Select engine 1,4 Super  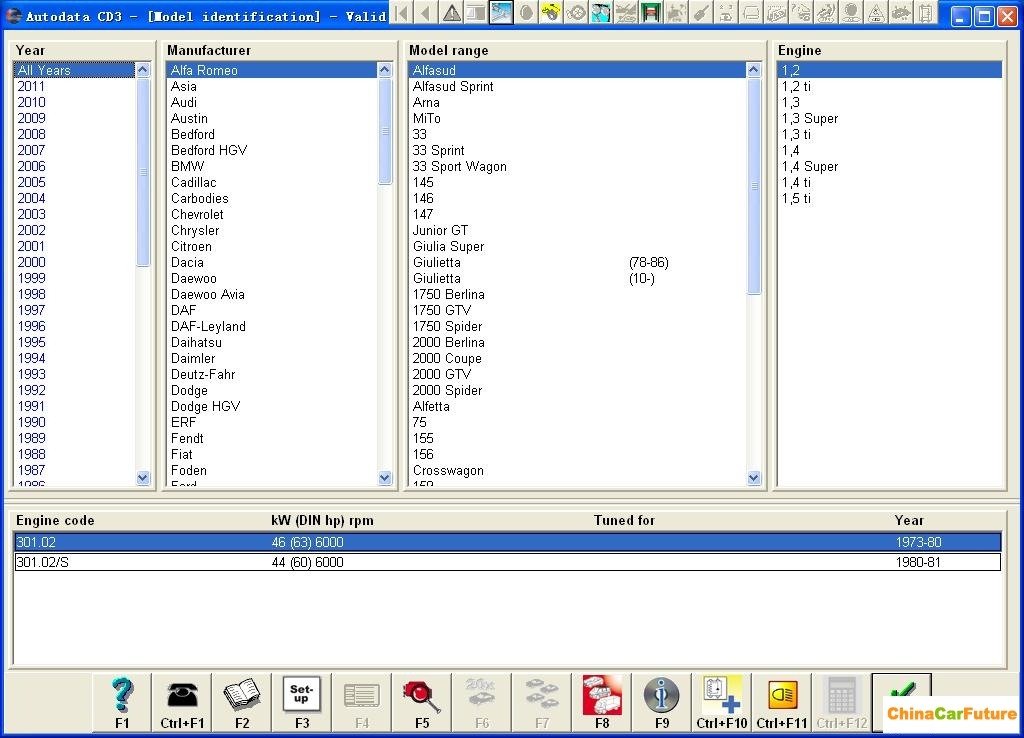pyautogui.click(x=889, y=166)
